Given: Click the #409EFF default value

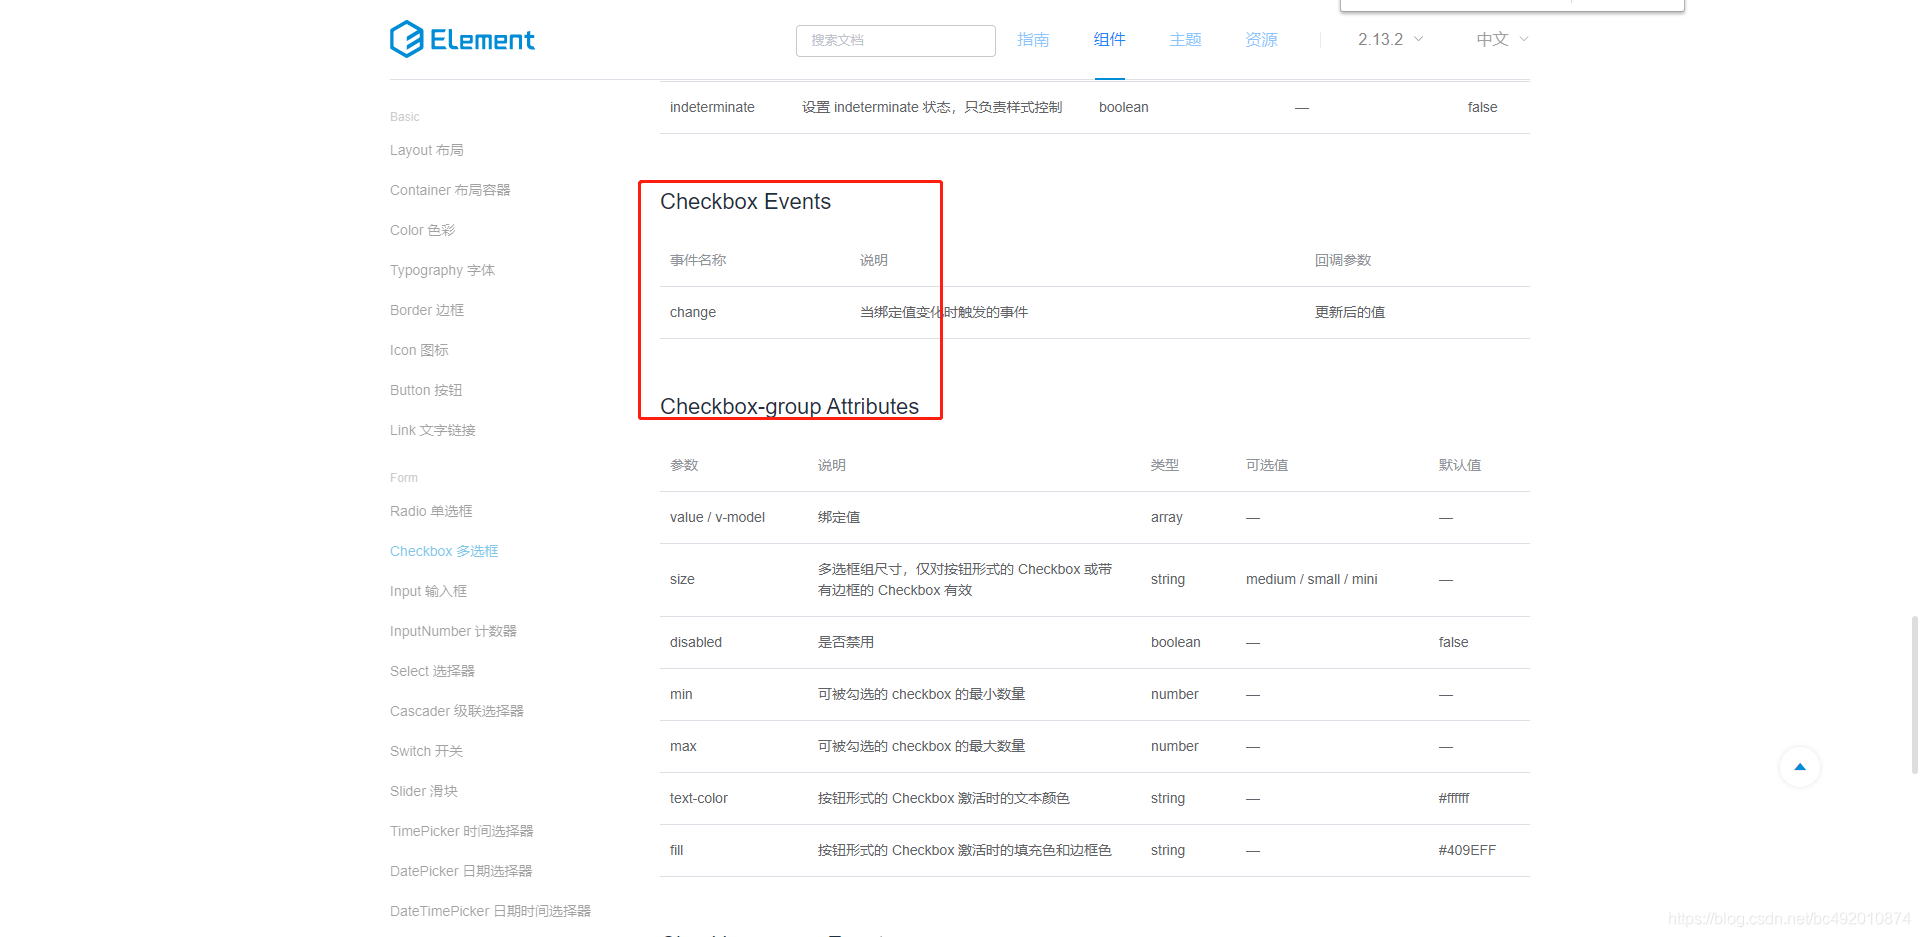Looking at the screenshot, I should point(1467,850).
